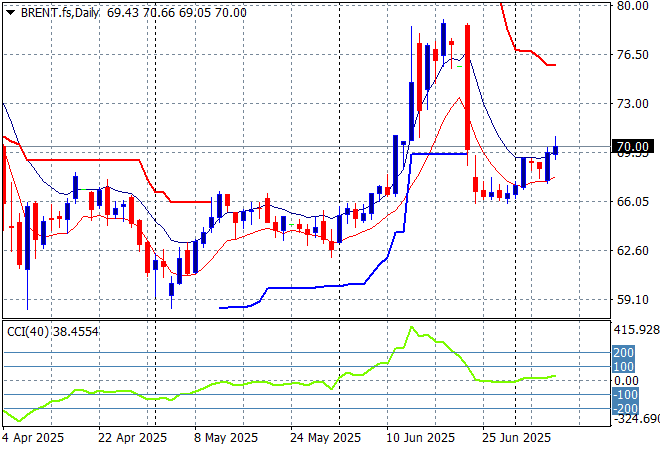Click the 80.00 price axis label

(633, 6)
